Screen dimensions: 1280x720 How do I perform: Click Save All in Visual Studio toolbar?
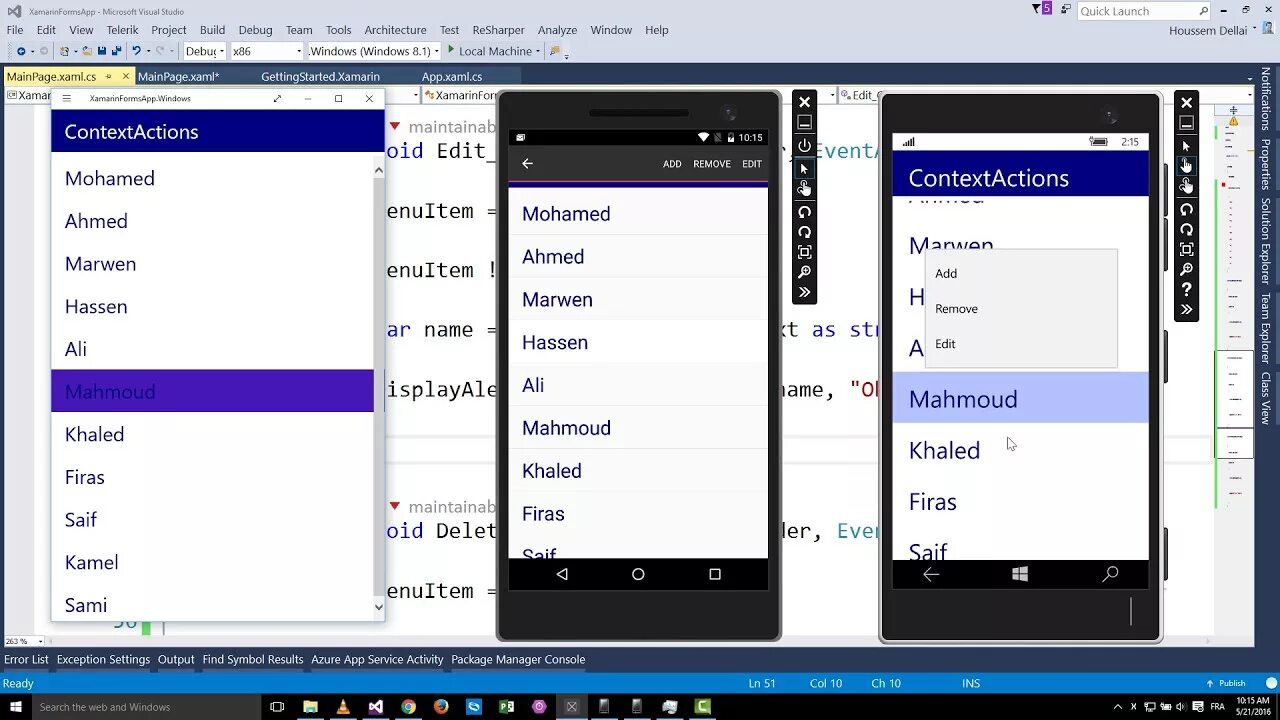pos(116,51)
